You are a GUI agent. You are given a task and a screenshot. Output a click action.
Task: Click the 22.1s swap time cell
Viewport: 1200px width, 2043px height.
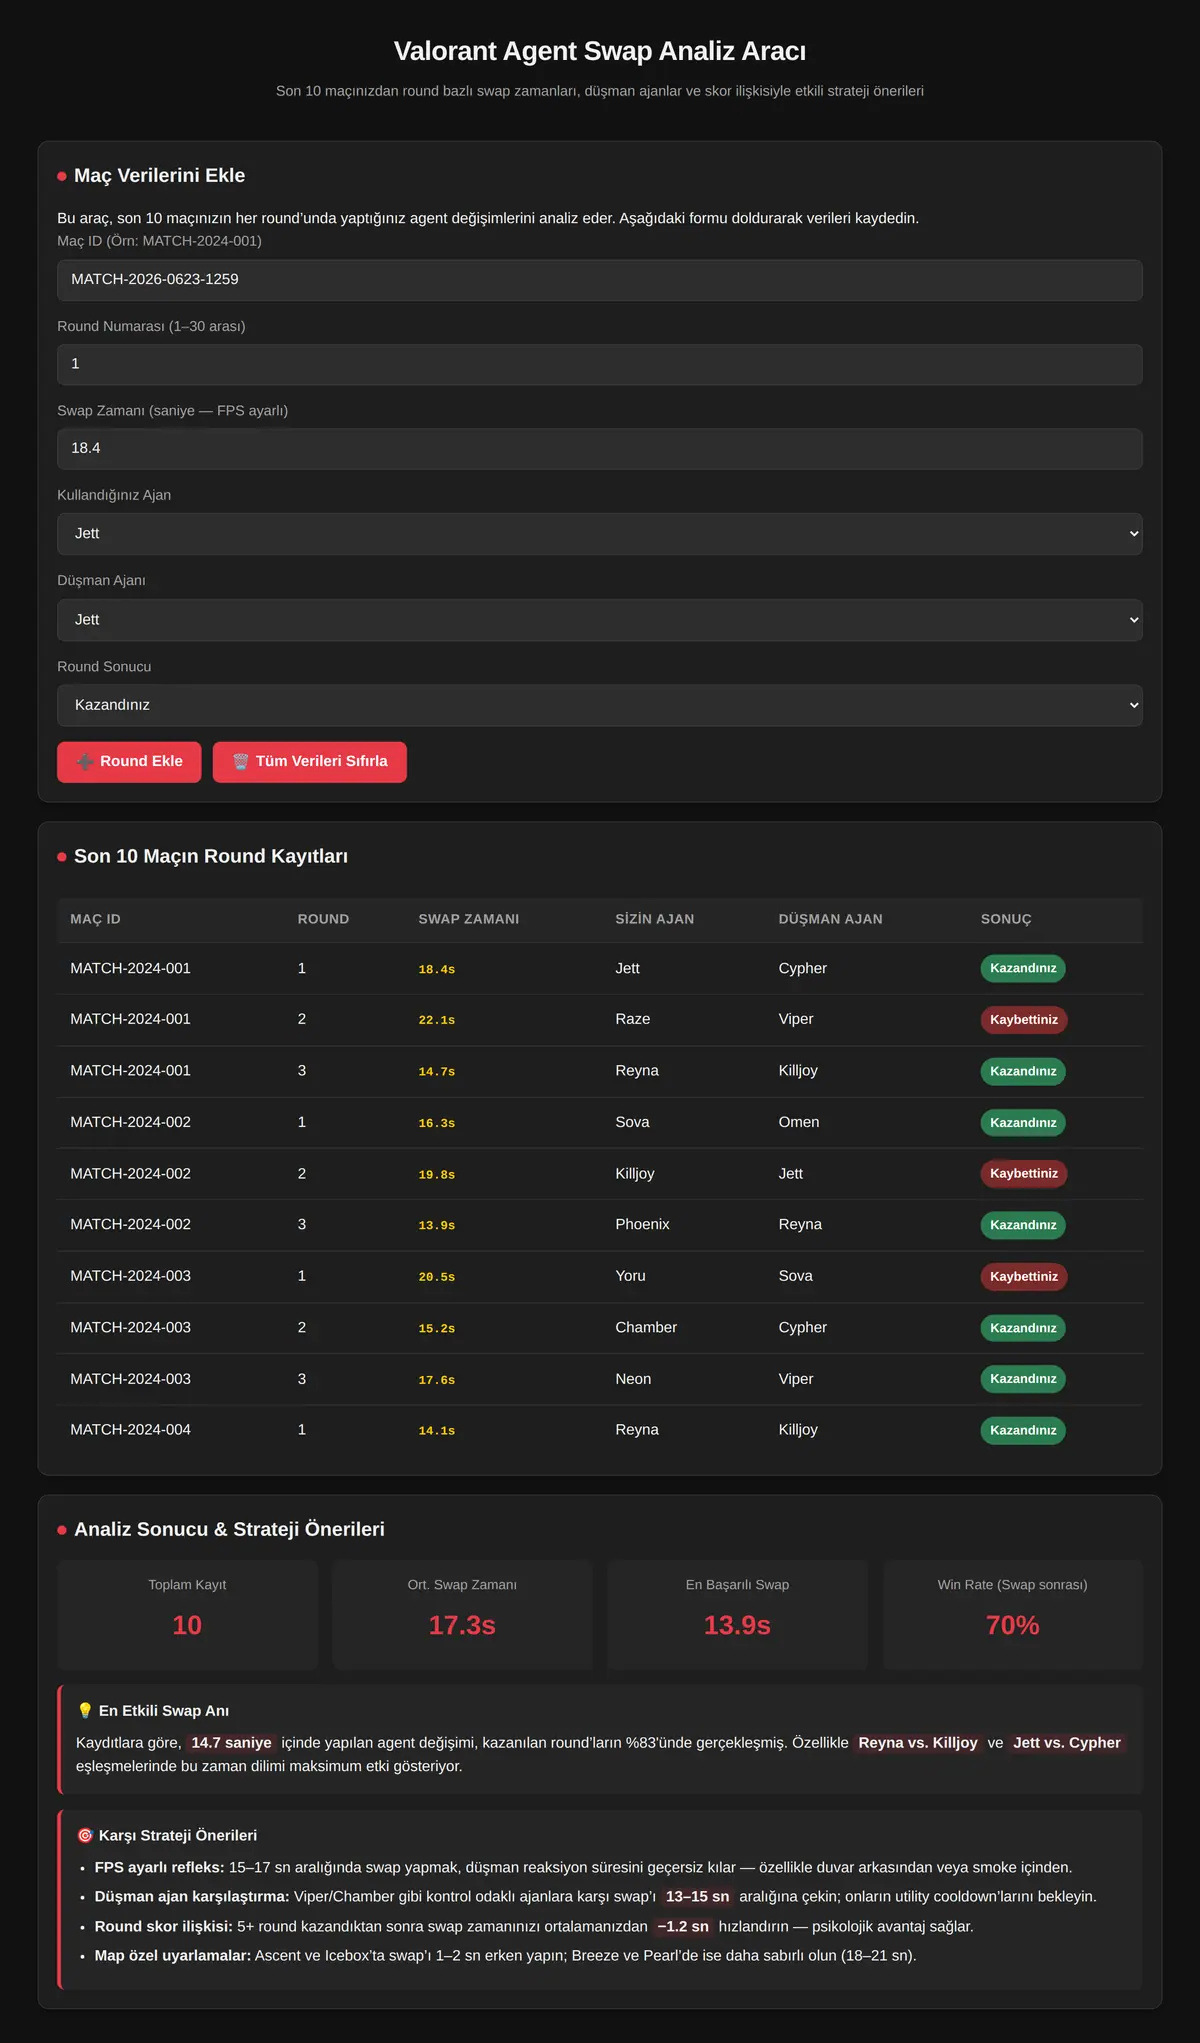437,1020
